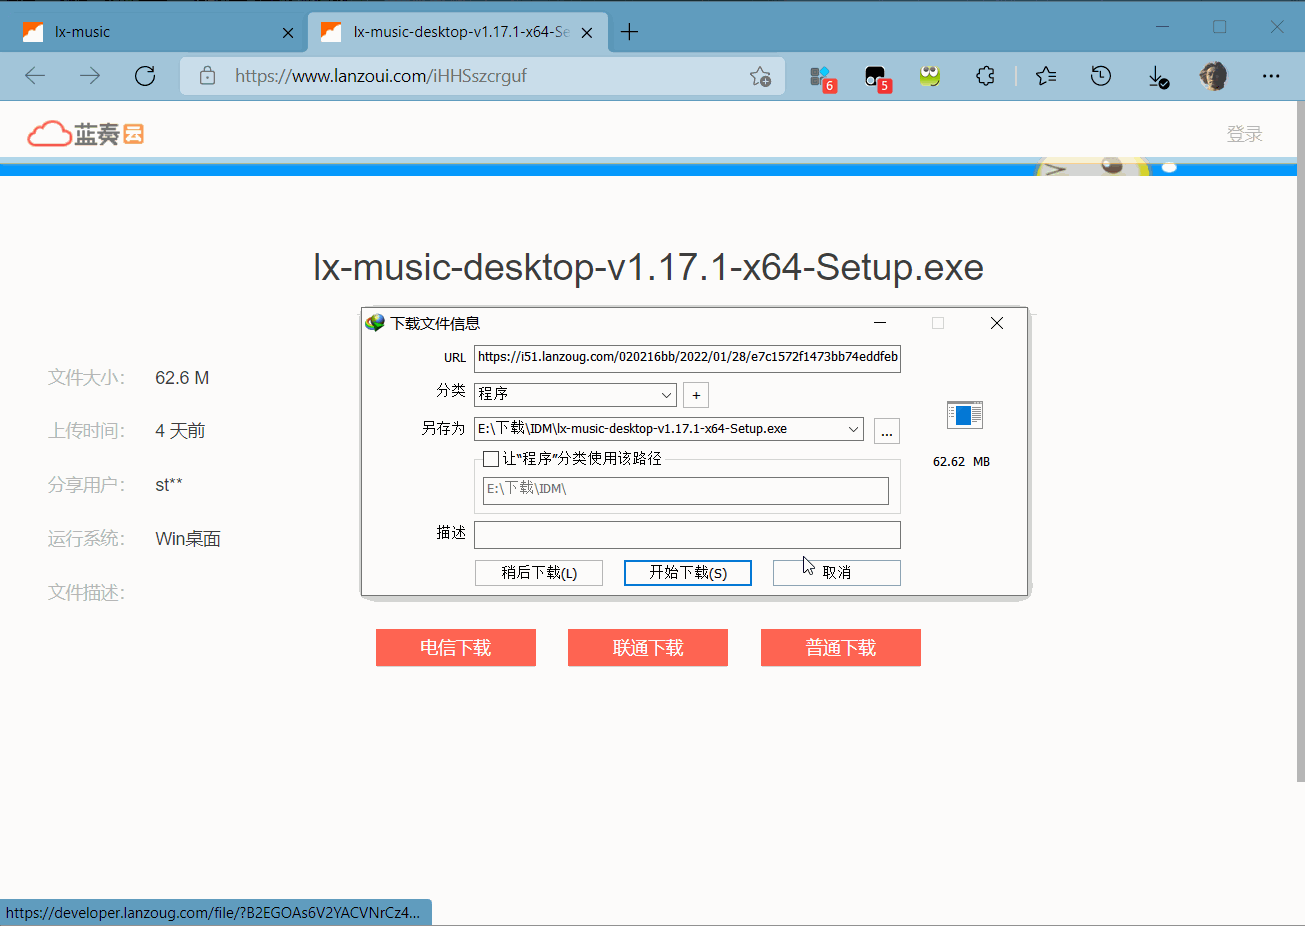This screenshot has width=1305, height=926.
Task: Click the 电信下载 download button
Action: point(456,647)
